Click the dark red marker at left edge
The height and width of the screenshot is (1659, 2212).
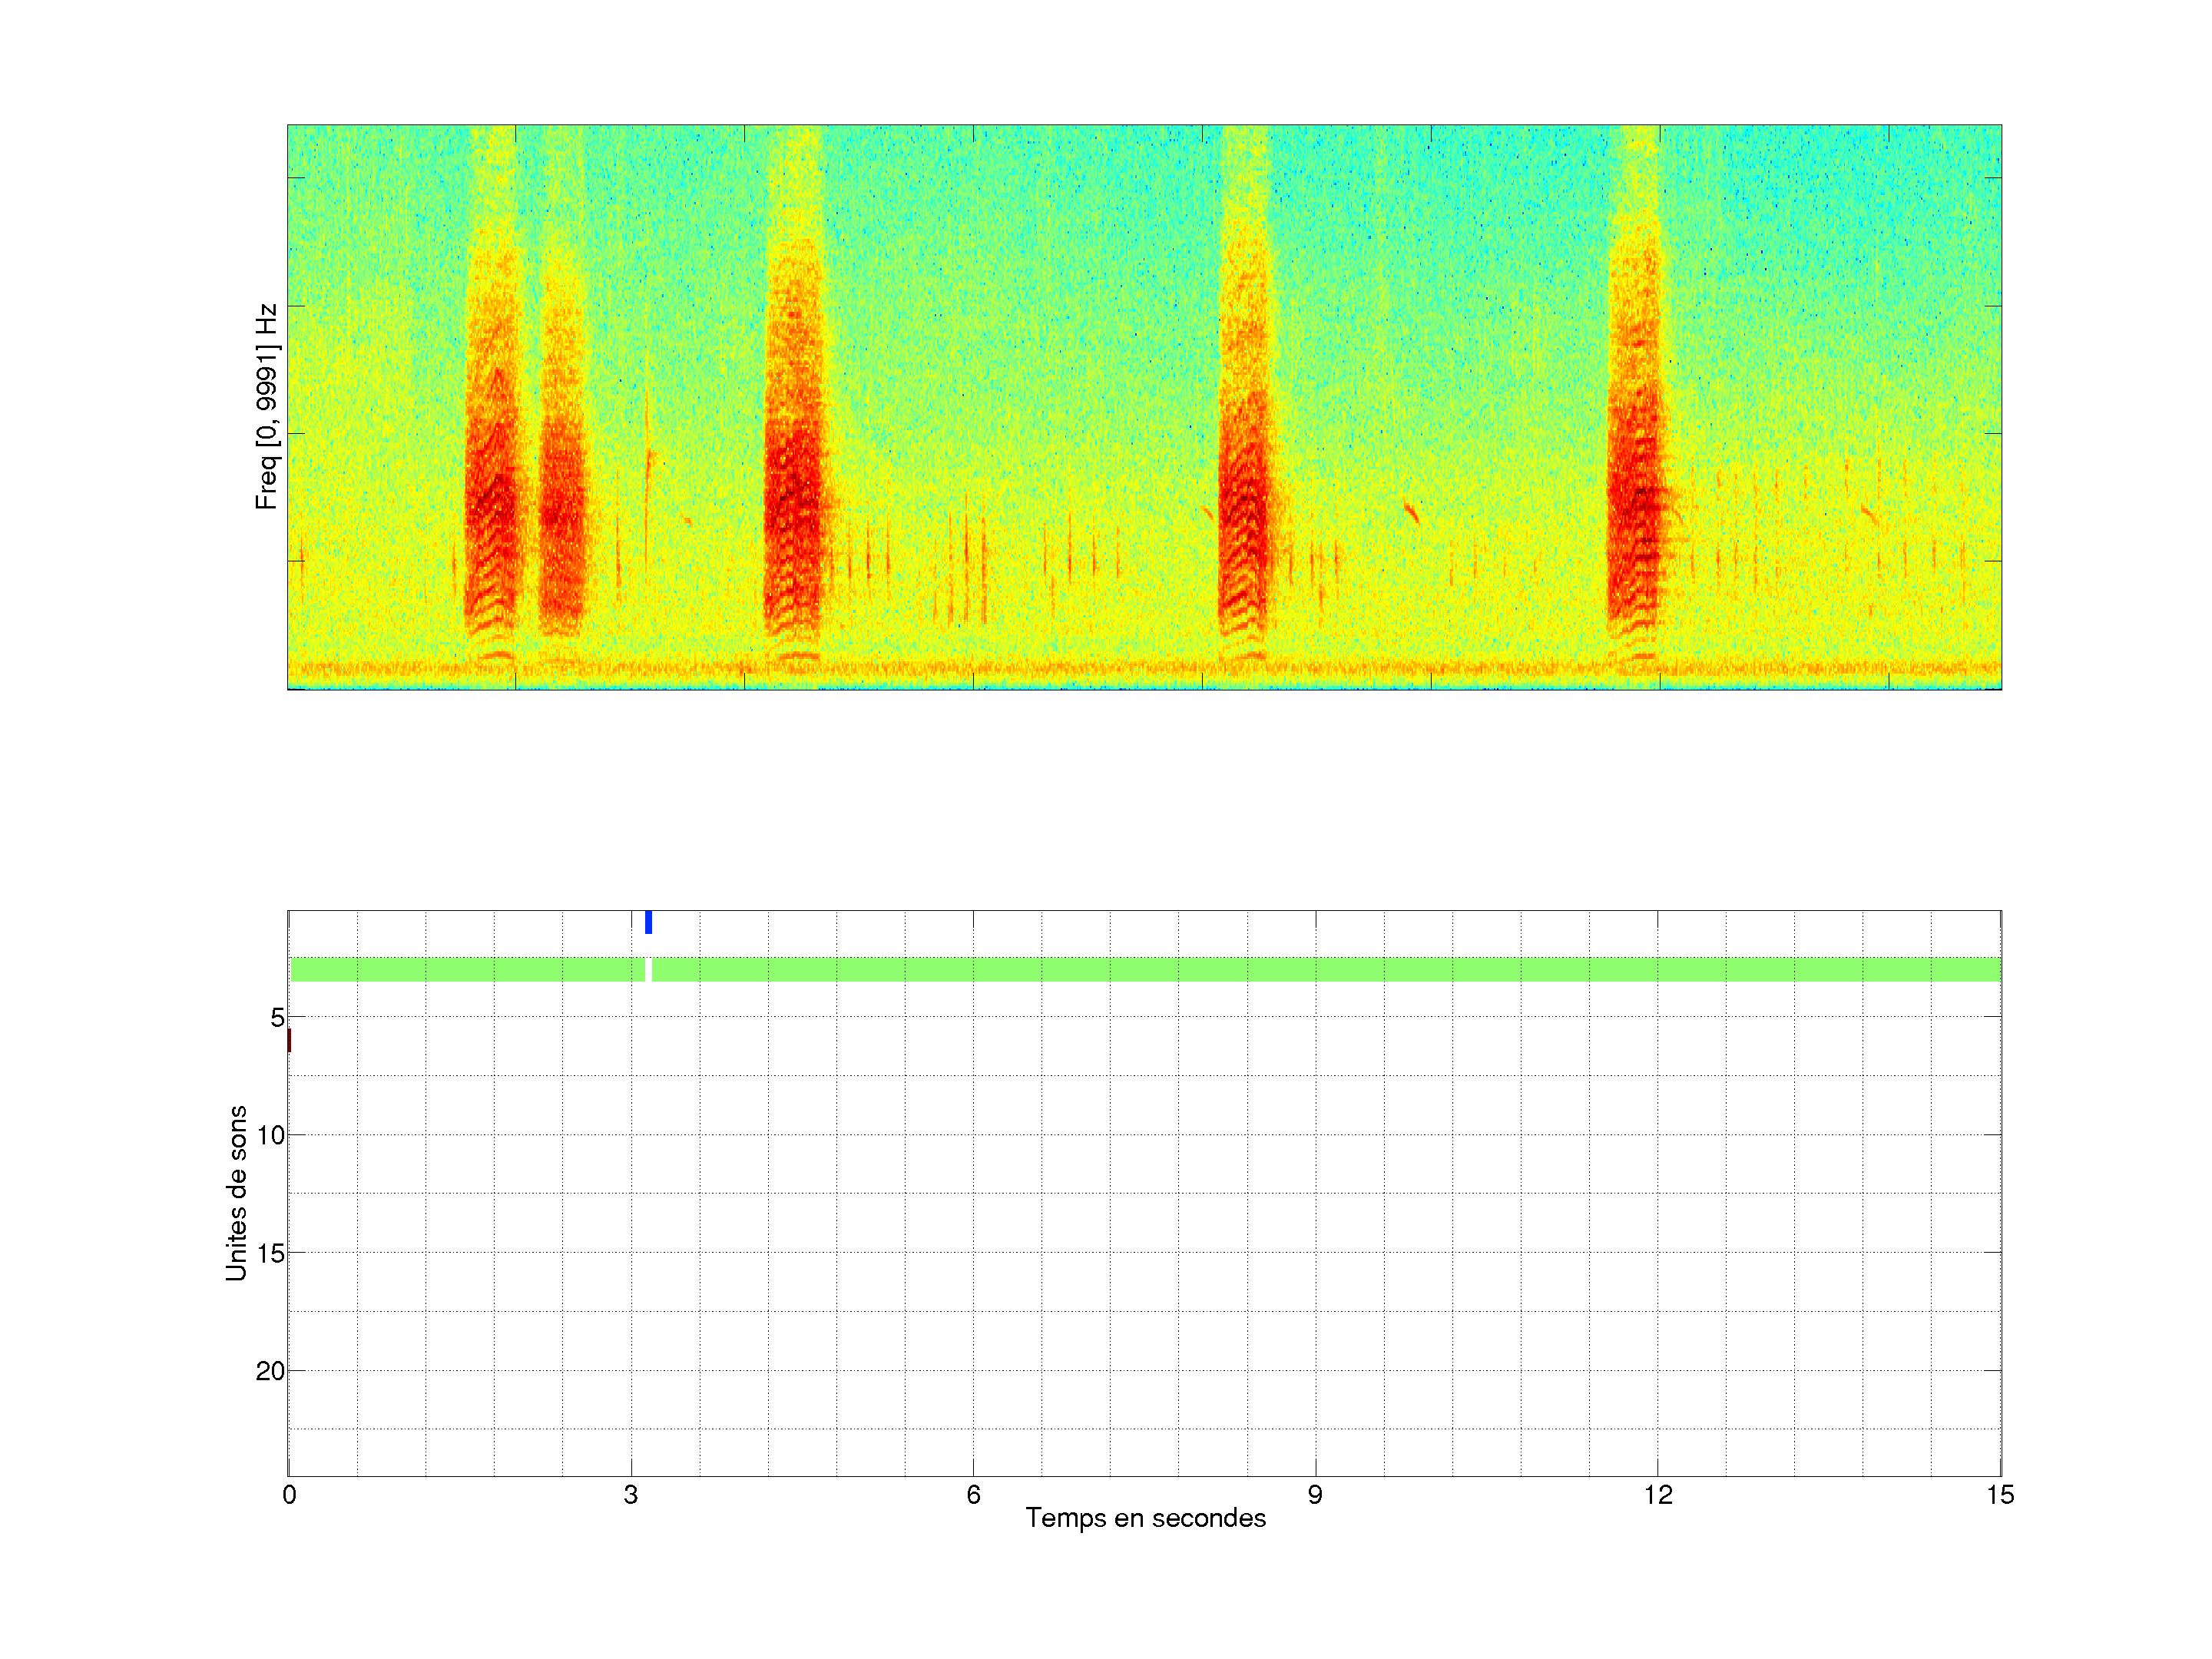[x=289, y=1040]
